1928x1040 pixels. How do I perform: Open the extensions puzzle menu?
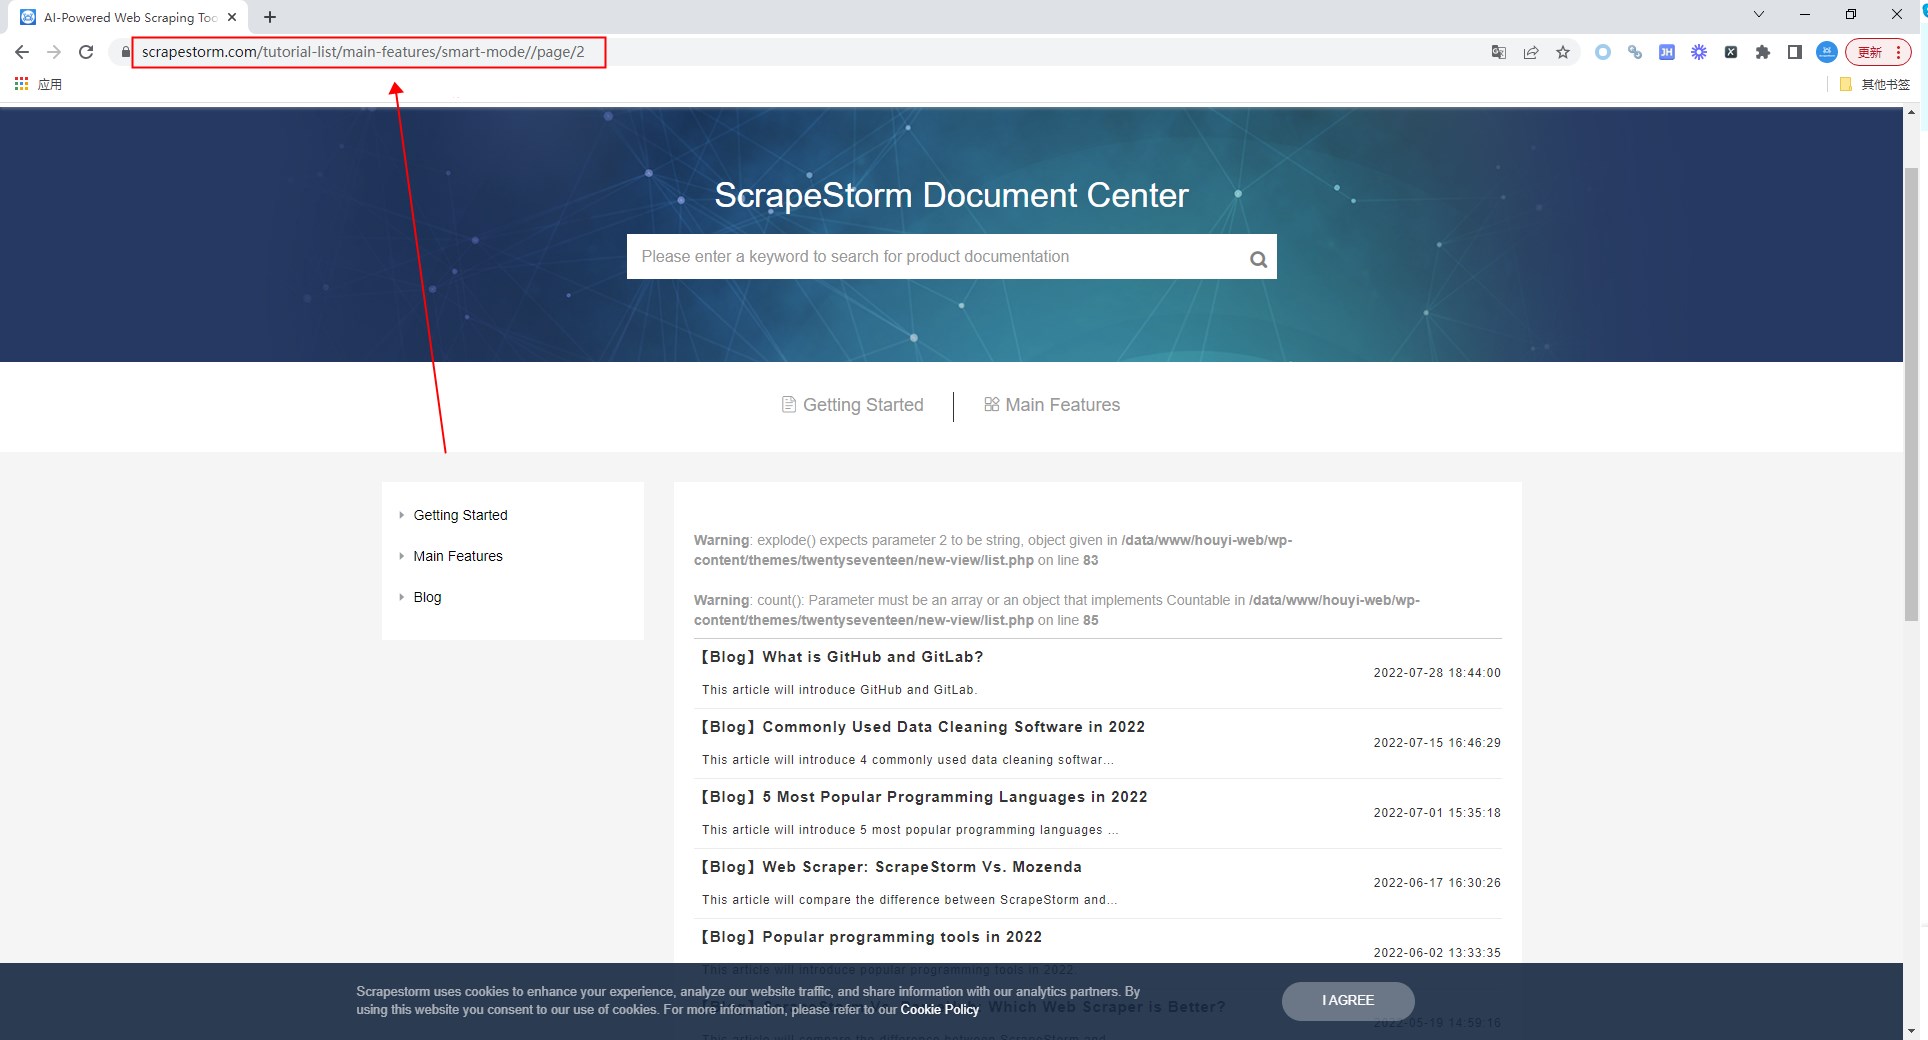click(1763, 52)
